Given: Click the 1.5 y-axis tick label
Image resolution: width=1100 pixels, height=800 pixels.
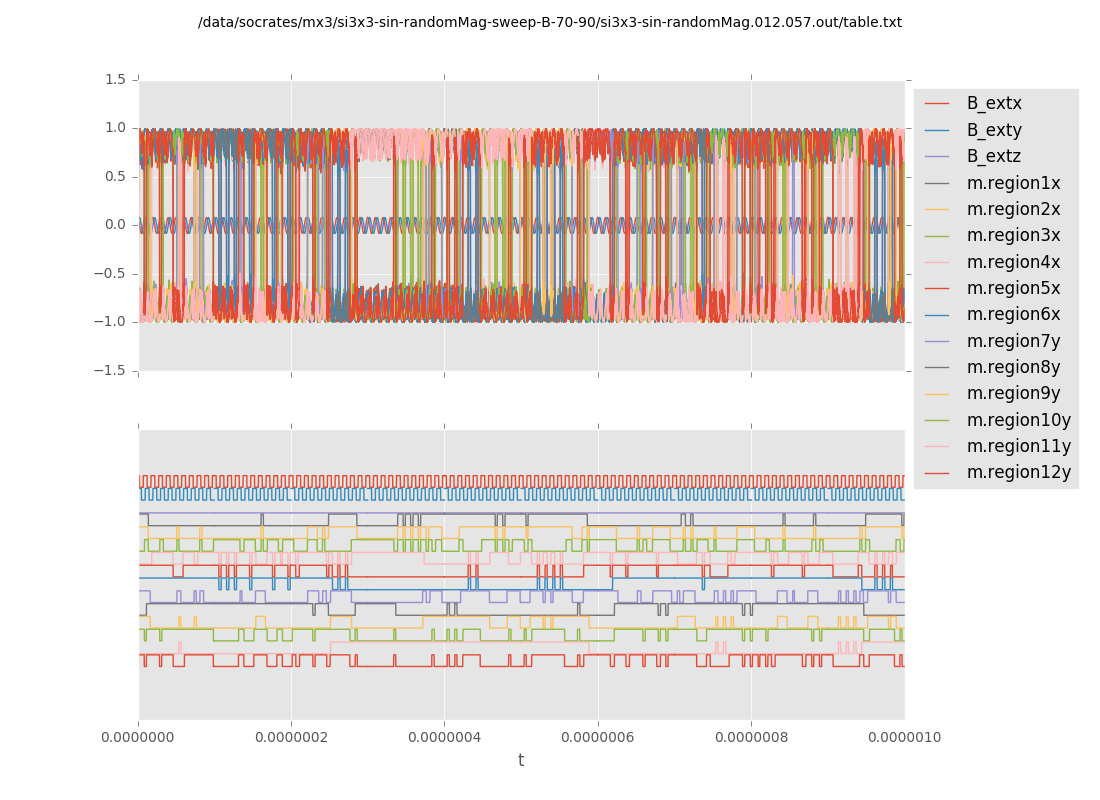Looking at the screenshot, I should (115, 79).
